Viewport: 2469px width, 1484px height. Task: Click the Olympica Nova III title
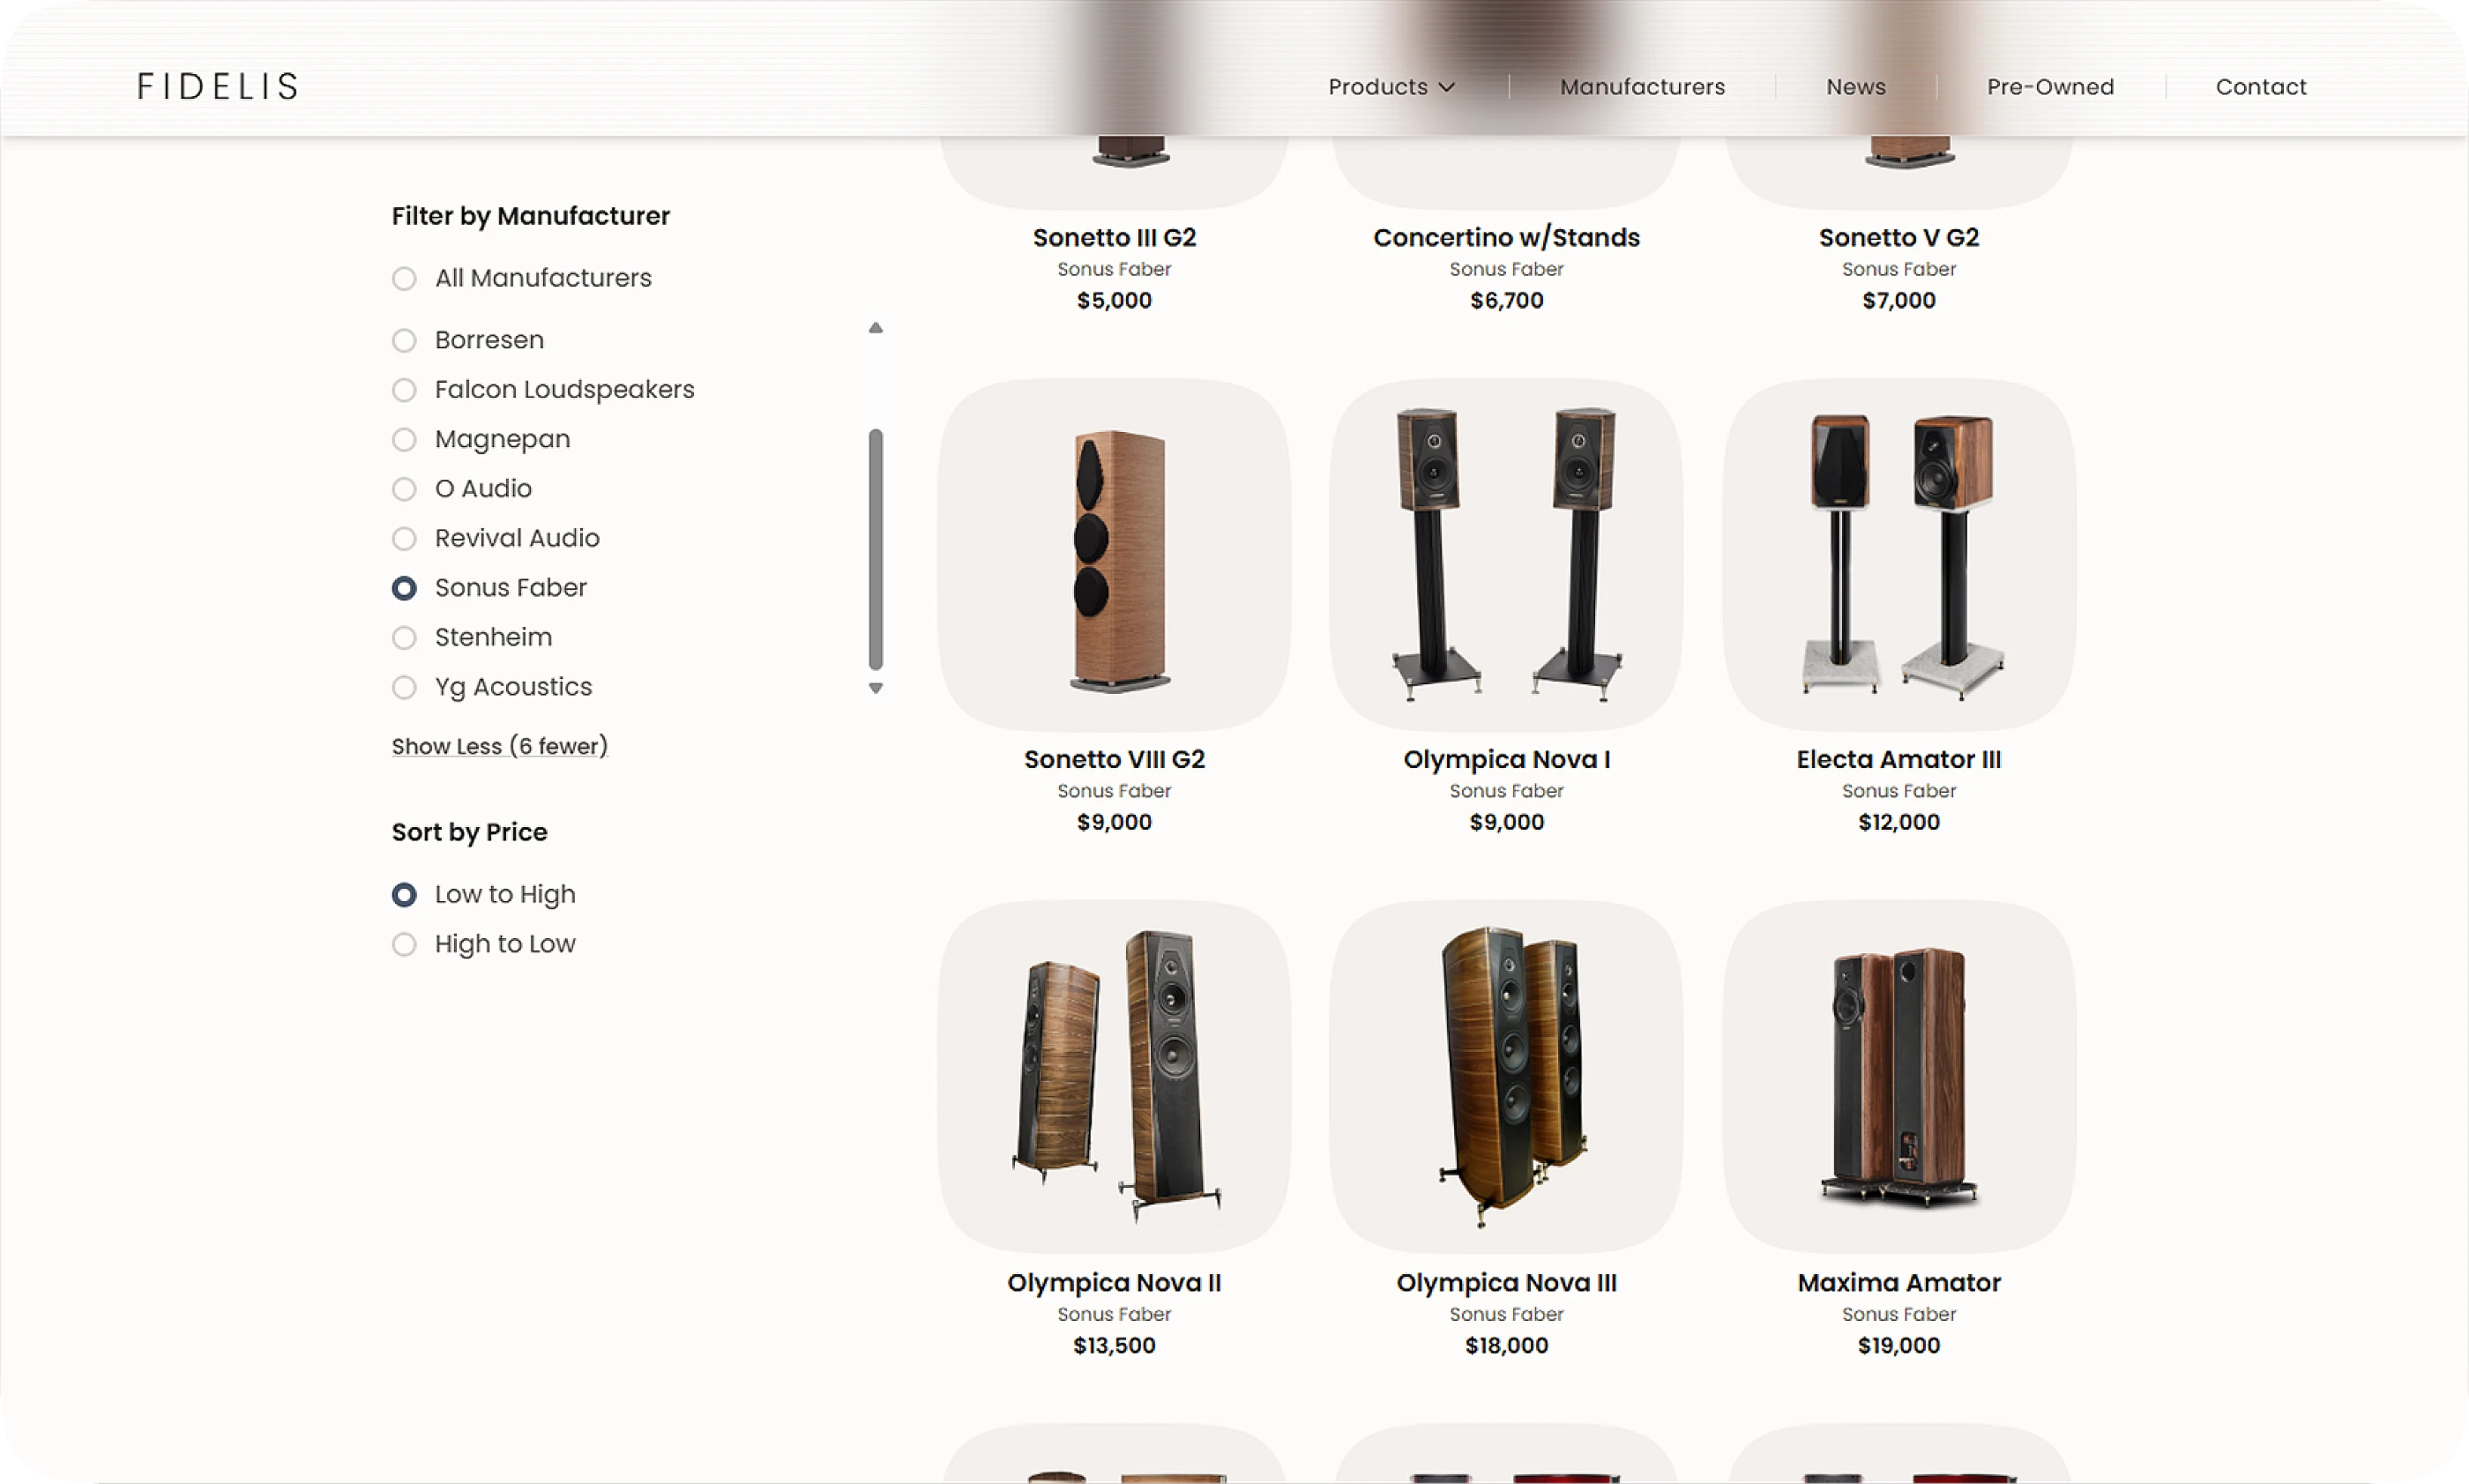(x=1506, y=1283)
